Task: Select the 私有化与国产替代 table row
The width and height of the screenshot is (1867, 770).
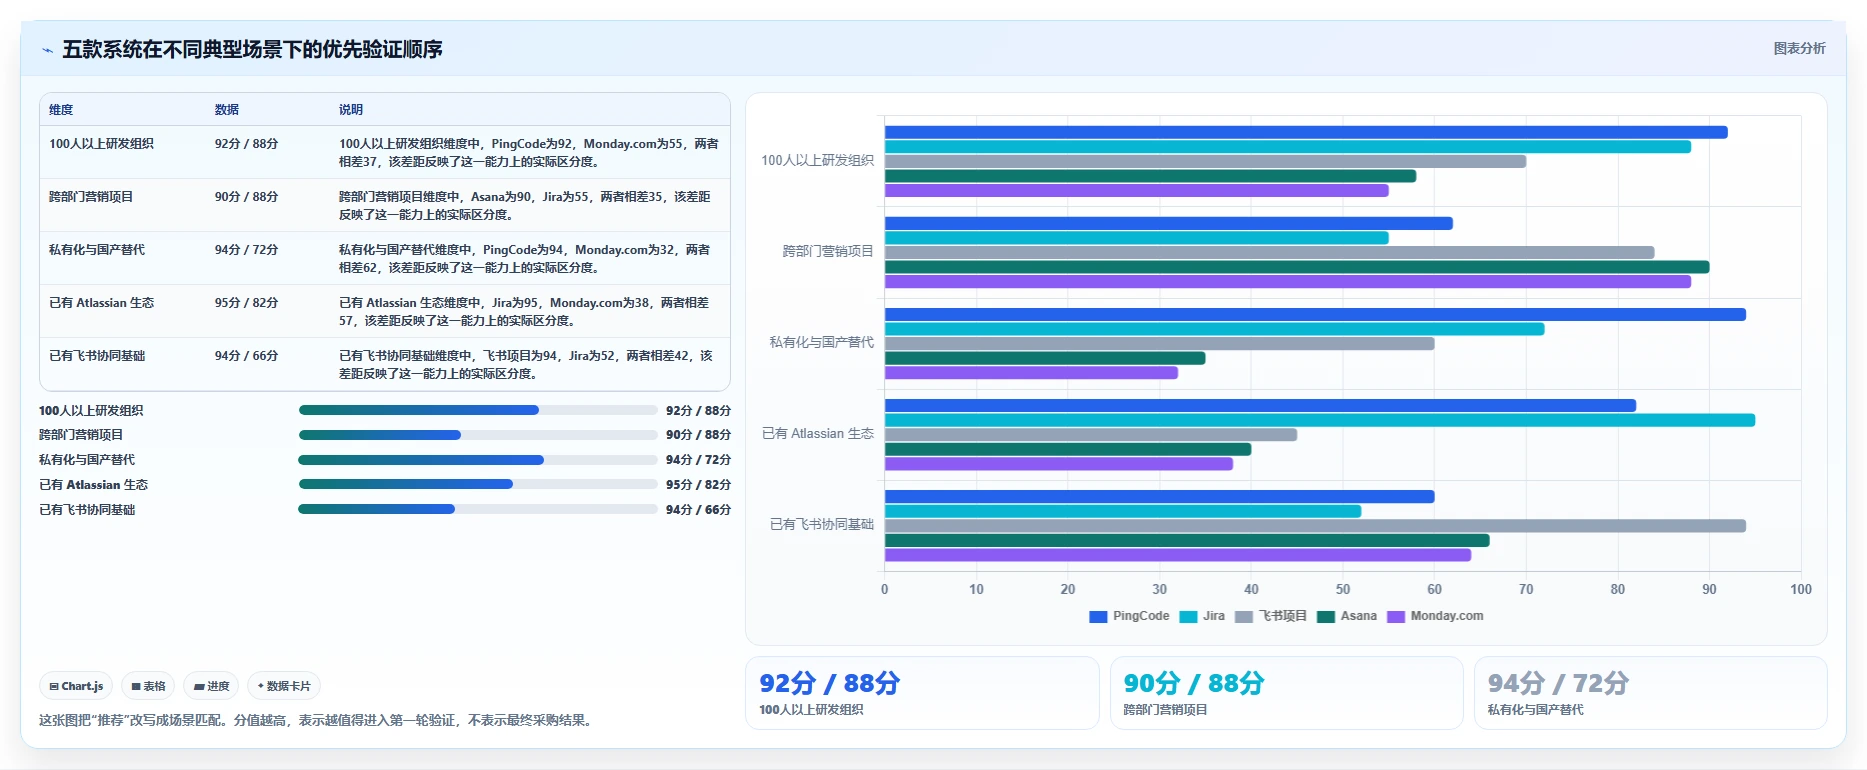Action: [x=385, y=258]
